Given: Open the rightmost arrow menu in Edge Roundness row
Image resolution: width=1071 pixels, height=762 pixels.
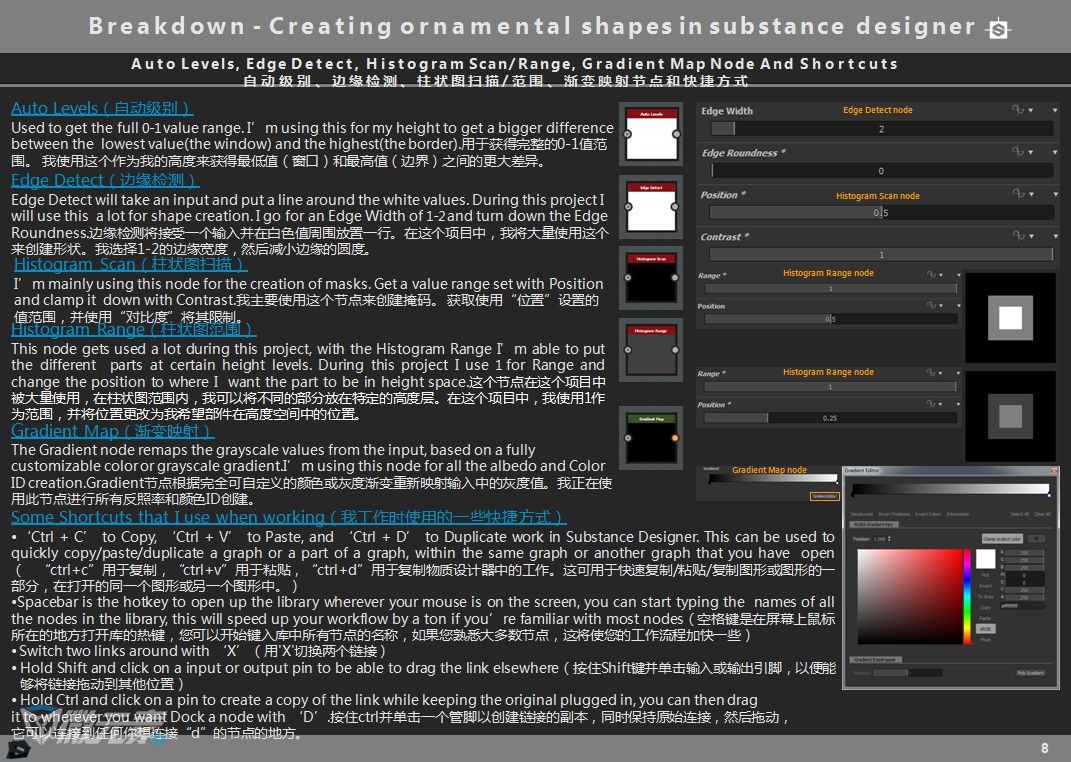Looking at the screenshot, I should pyautogui.click(x=1055, y=152).
